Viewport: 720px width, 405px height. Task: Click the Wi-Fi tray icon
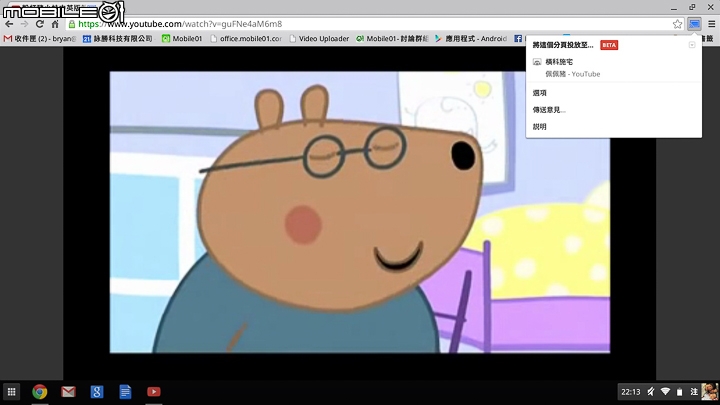(x=665, y=392)
